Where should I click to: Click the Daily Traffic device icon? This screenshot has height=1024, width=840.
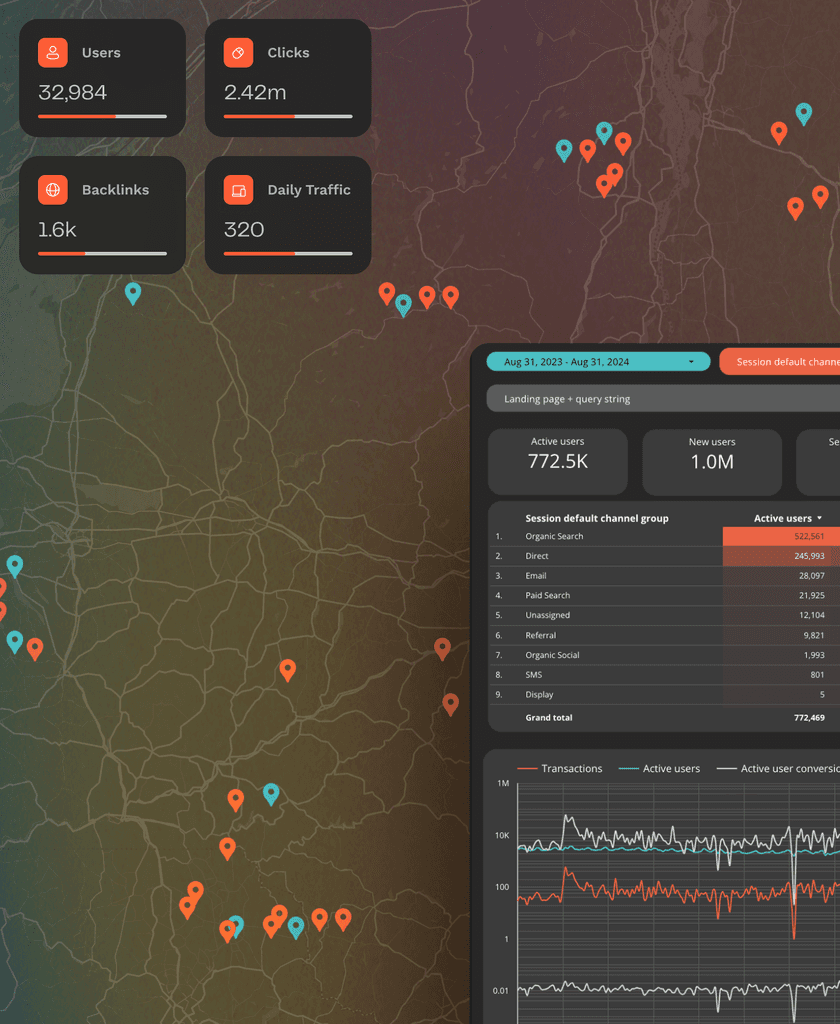[238, 190]
